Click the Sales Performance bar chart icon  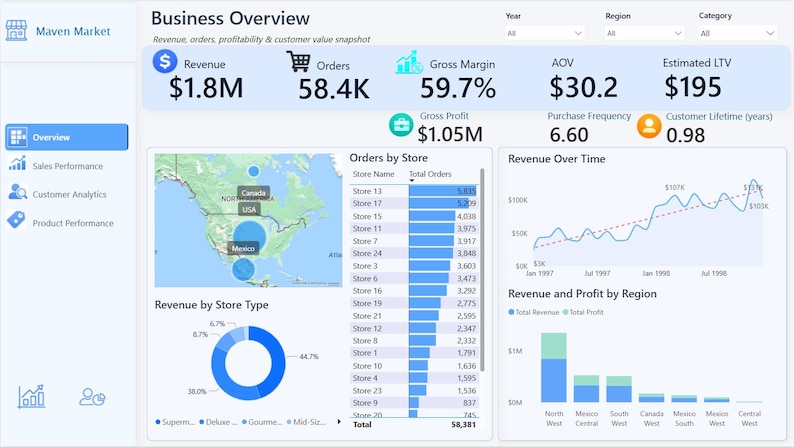[x=17, y=163]
